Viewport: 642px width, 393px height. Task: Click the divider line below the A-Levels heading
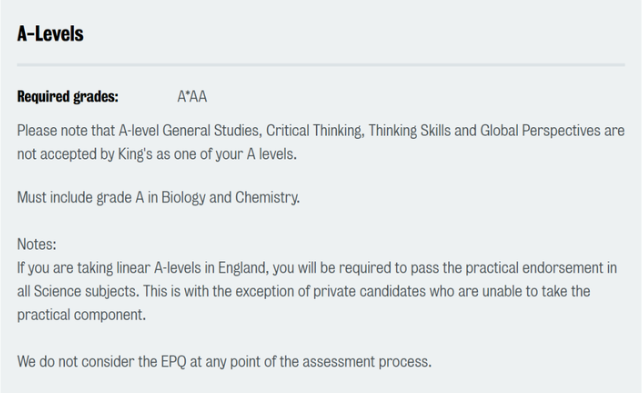click(x=321, y=65)
